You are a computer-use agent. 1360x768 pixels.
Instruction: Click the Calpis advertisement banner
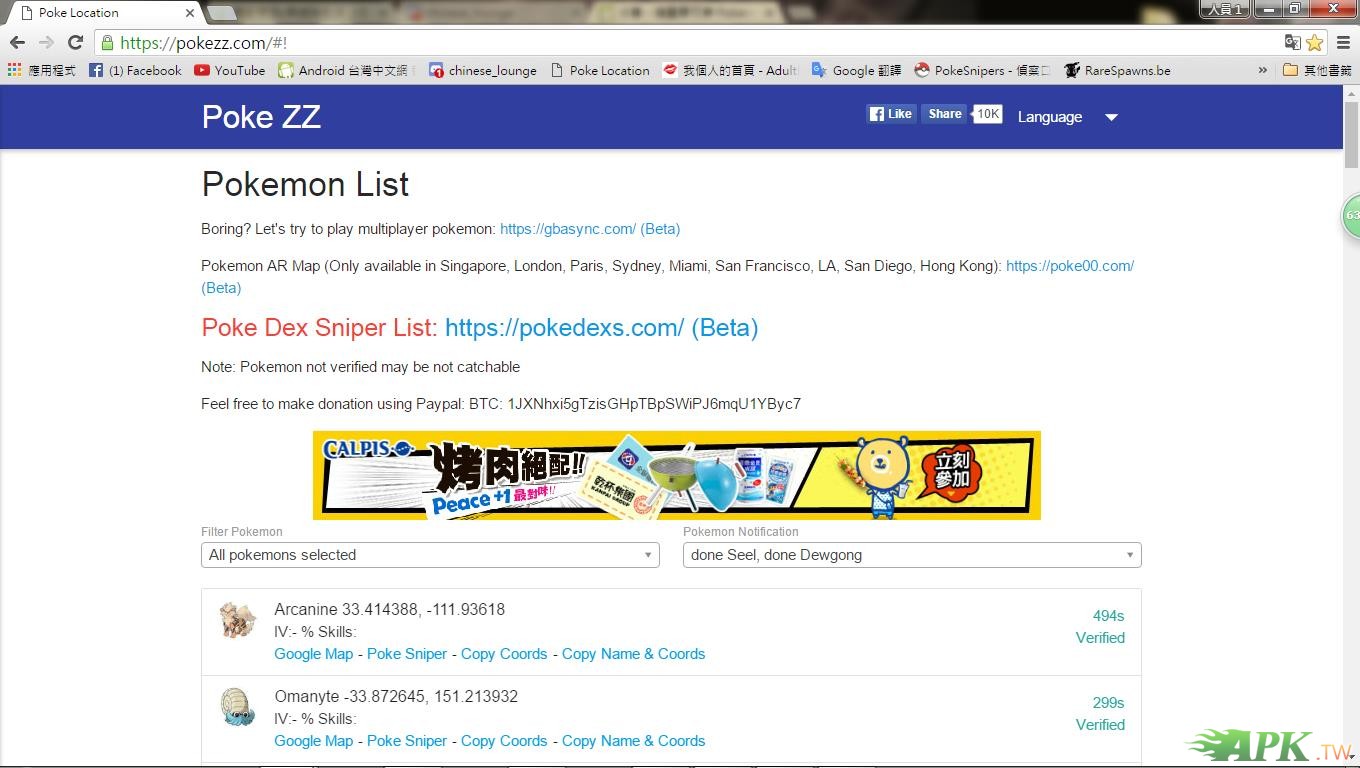[x=677, y=475]
